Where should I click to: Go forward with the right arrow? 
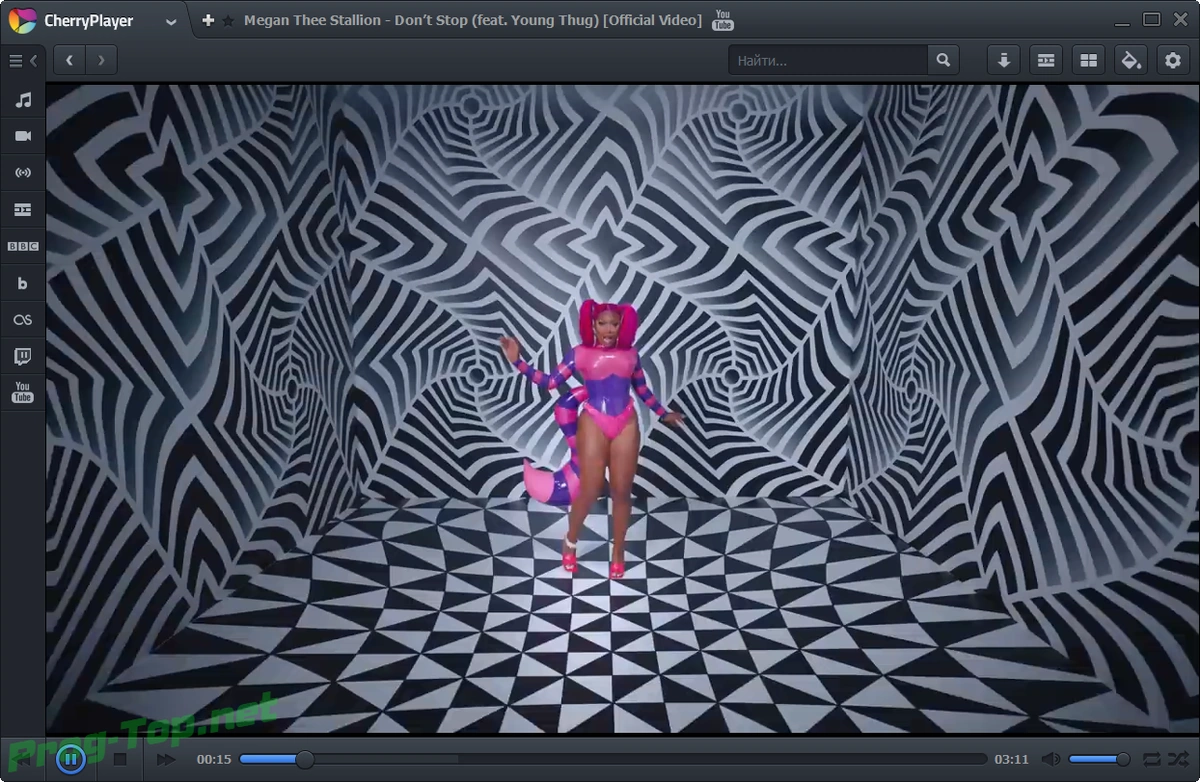coord(101,60)
